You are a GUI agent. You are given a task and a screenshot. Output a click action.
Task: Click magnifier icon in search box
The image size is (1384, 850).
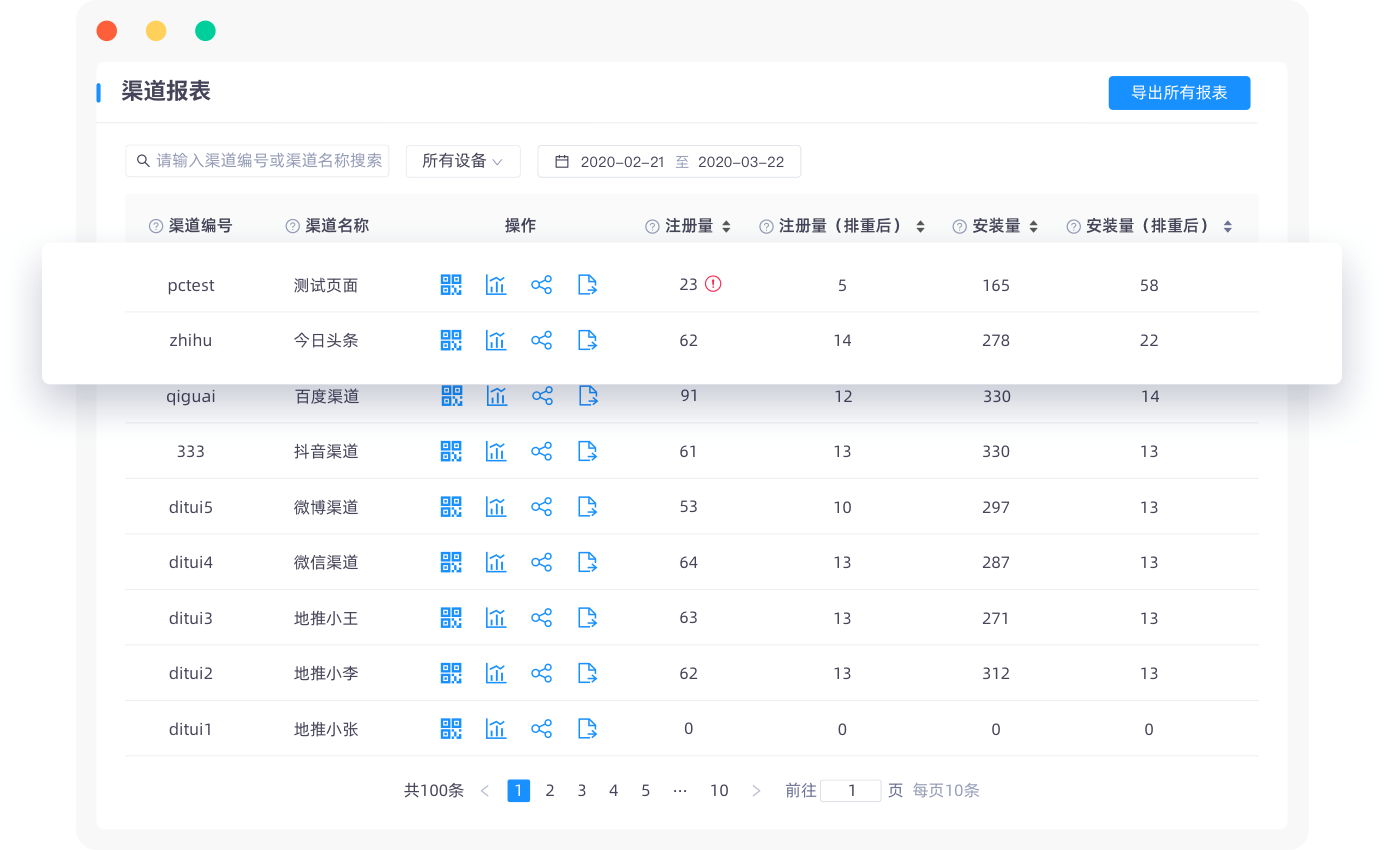click(145, 161)
